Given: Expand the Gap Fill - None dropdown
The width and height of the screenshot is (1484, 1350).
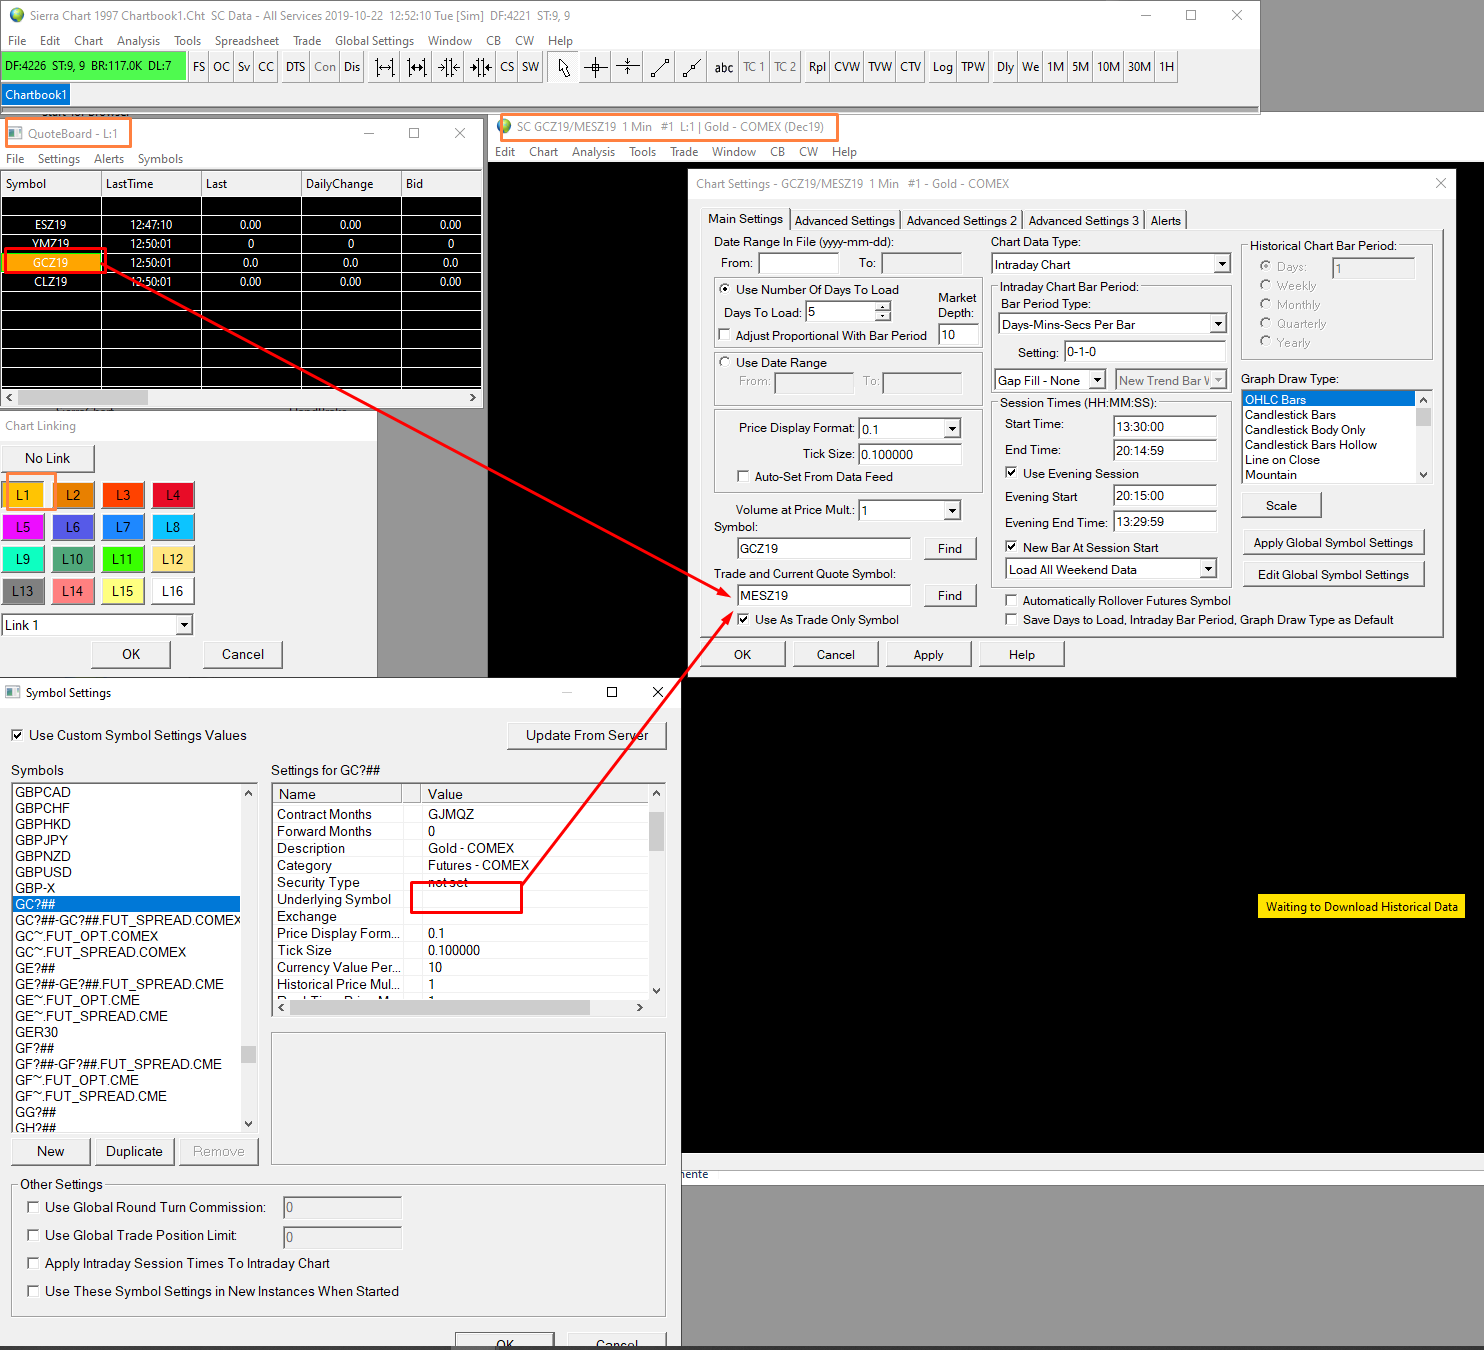Looking at the screenshot, I should click(1097, 380).
